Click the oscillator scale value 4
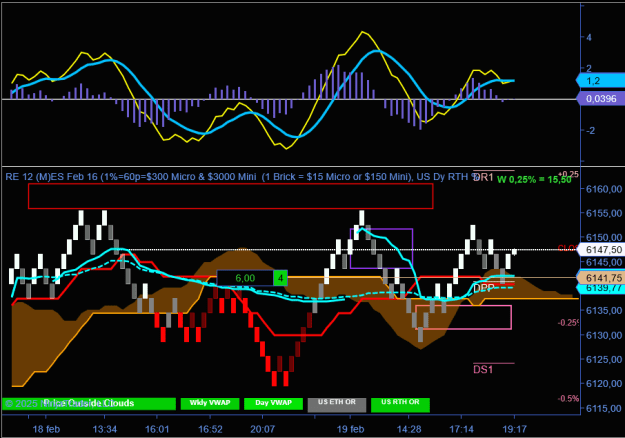This screenshot has height=438, width=625. click(589, 37)
